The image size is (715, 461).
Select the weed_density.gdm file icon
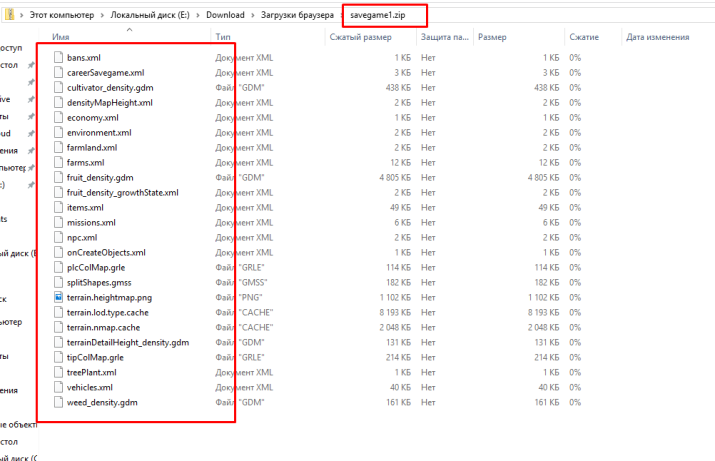(x=58, y=402)
